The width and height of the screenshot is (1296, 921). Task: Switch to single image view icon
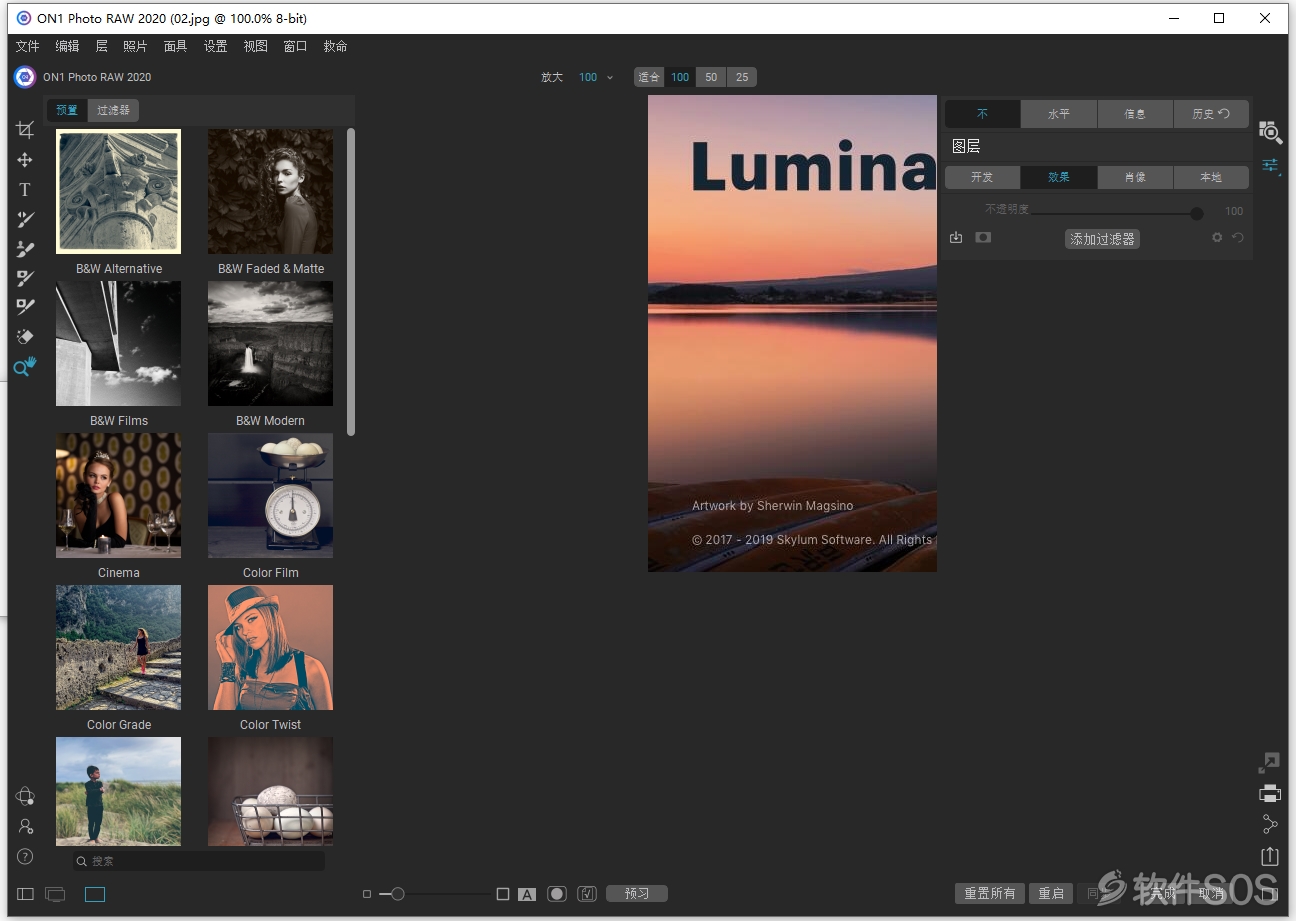coord(95,894)
